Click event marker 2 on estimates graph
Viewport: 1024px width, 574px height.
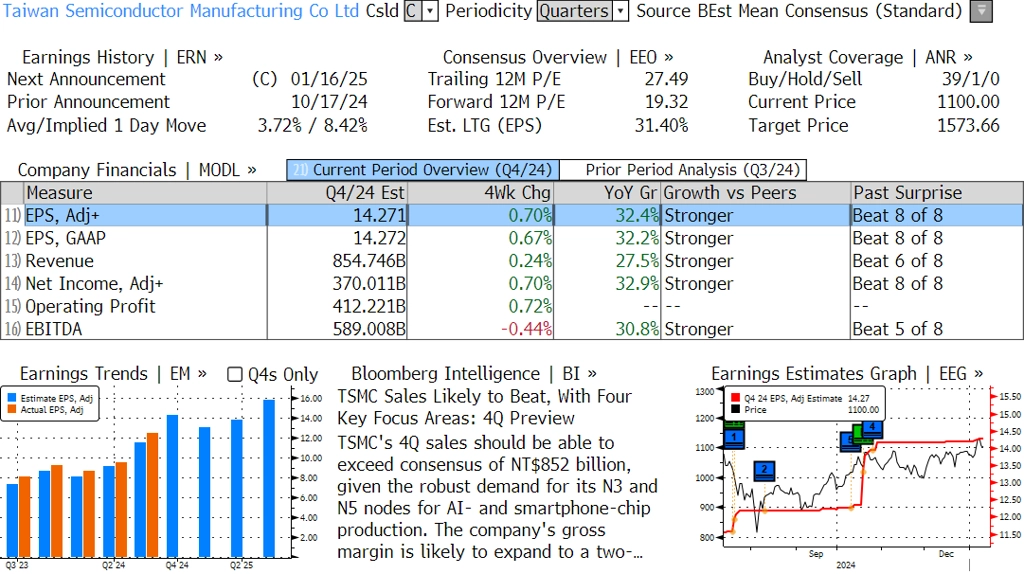[764, 471]
